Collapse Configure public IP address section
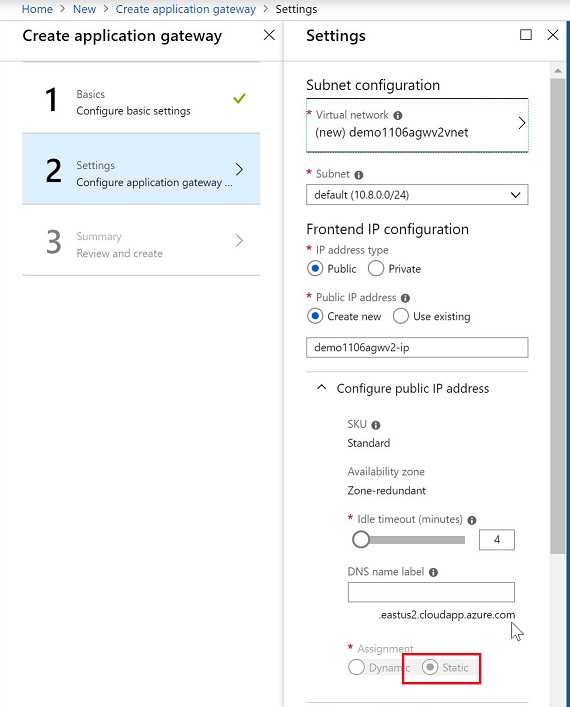 (322, 388)
